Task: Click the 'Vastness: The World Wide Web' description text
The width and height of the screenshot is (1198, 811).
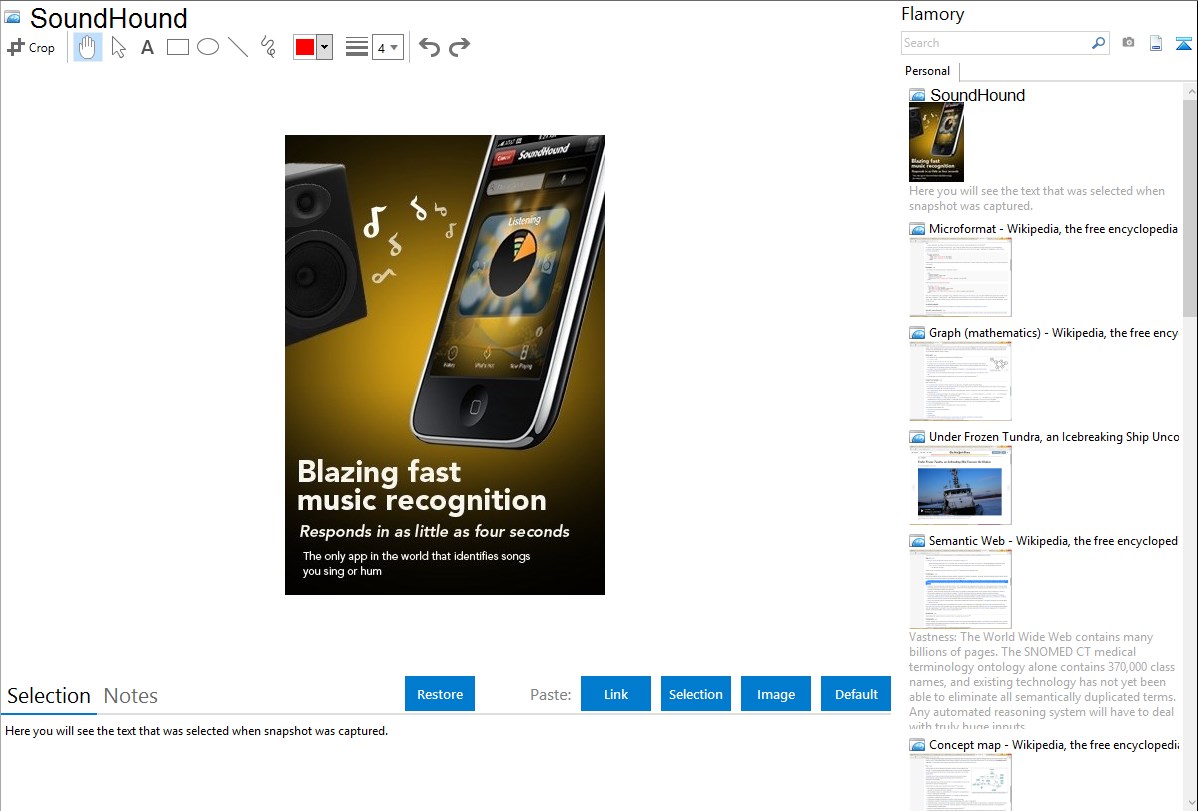Action: [x=1042, y=682]
